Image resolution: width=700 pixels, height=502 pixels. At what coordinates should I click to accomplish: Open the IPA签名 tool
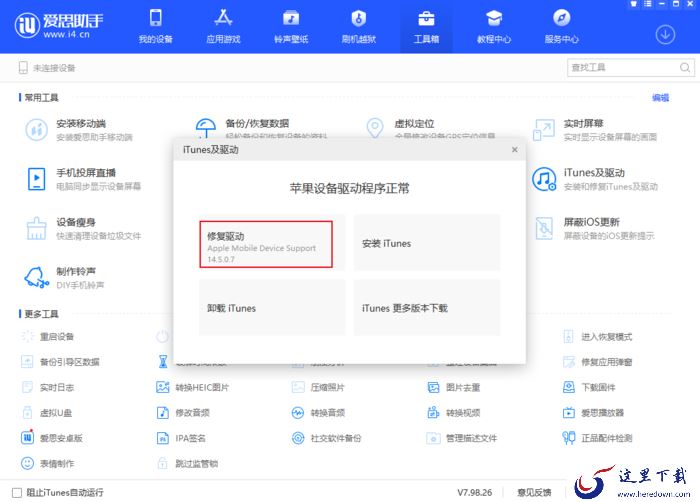[181, 438]
